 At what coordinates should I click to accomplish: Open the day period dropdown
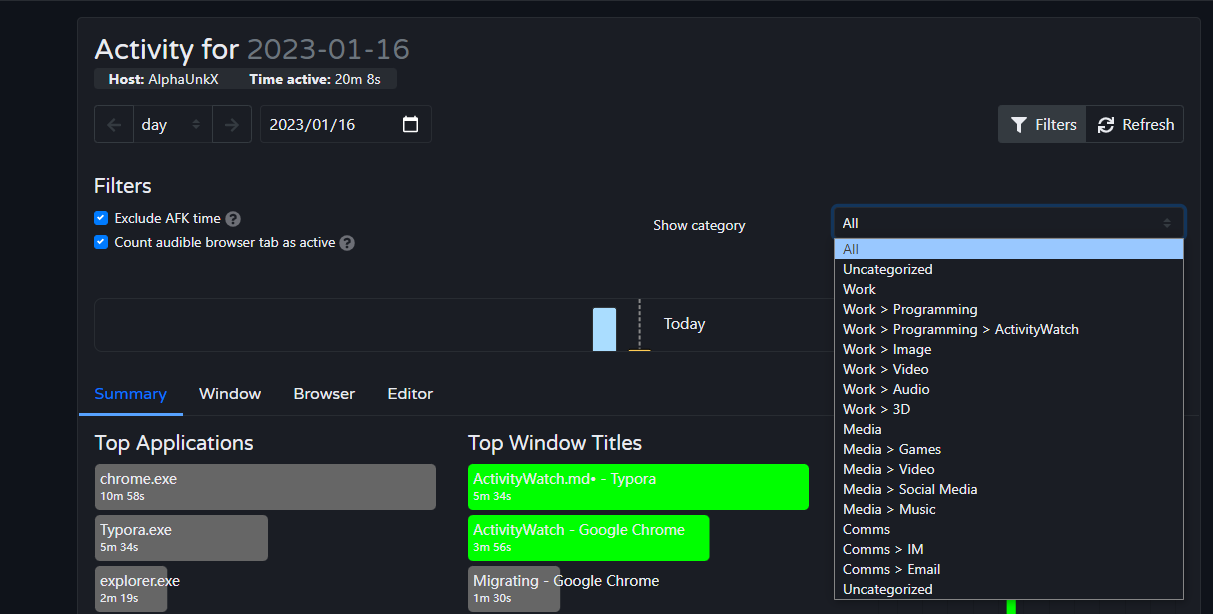coord(171,125)
